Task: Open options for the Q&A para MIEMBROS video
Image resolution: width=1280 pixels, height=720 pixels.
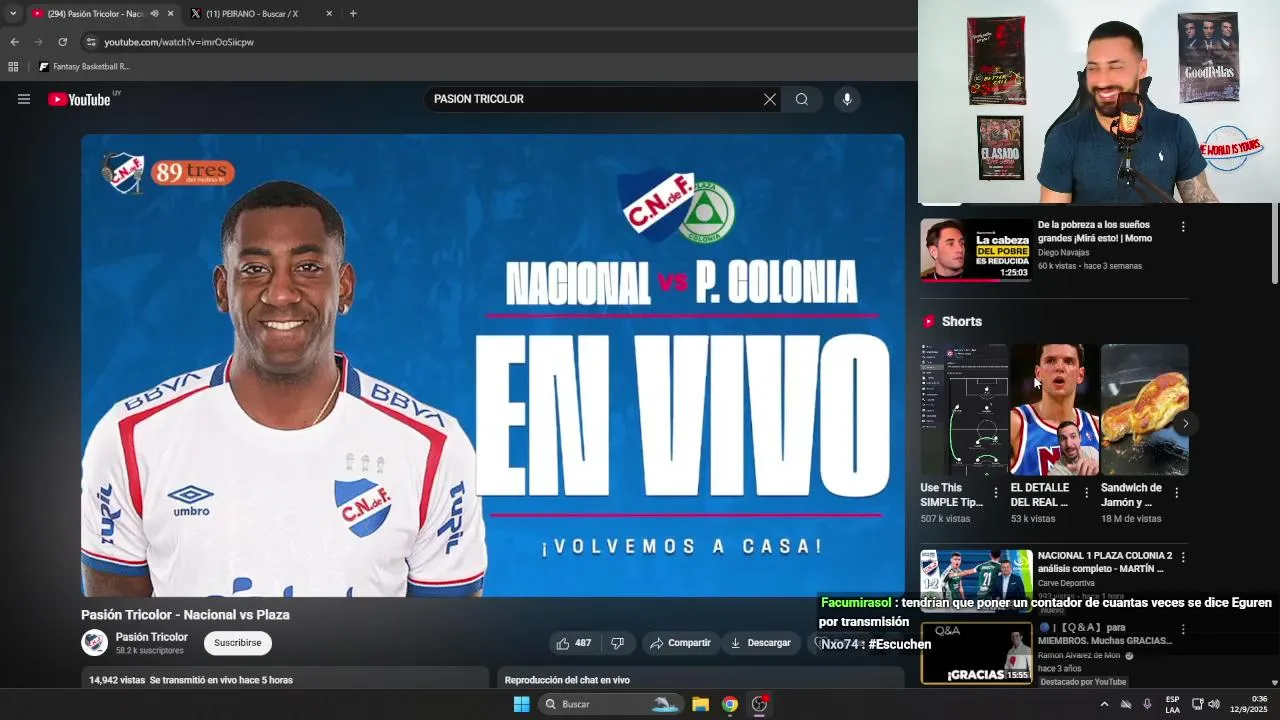Action: (1183, 630)
